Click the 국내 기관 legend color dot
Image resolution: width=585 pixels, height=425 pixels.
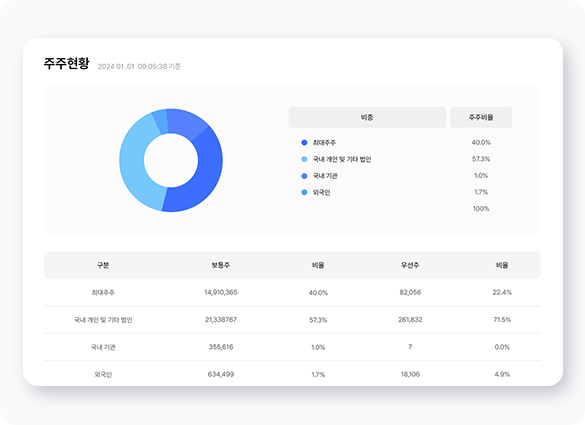[x=304, y=176]
